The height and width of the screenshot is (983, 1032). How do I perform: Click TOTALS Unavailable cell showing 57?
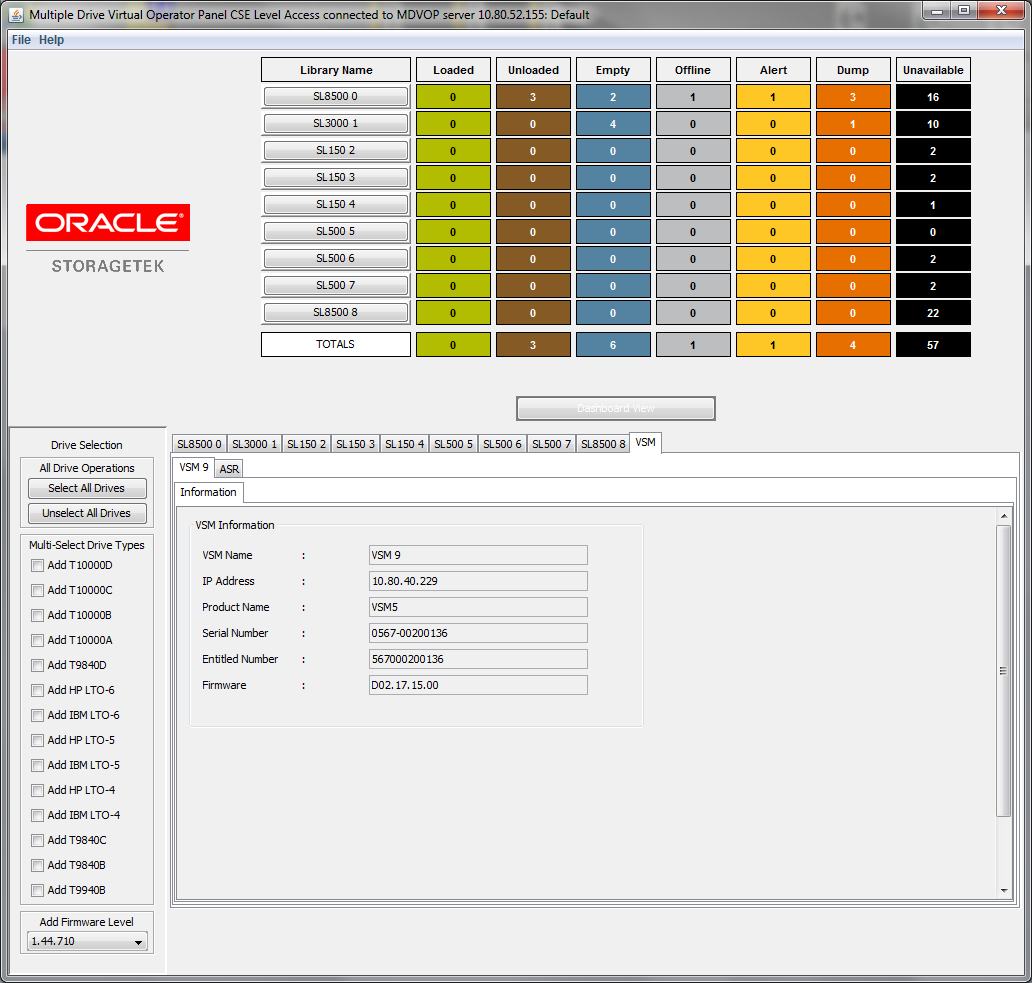tap(933, 345)
